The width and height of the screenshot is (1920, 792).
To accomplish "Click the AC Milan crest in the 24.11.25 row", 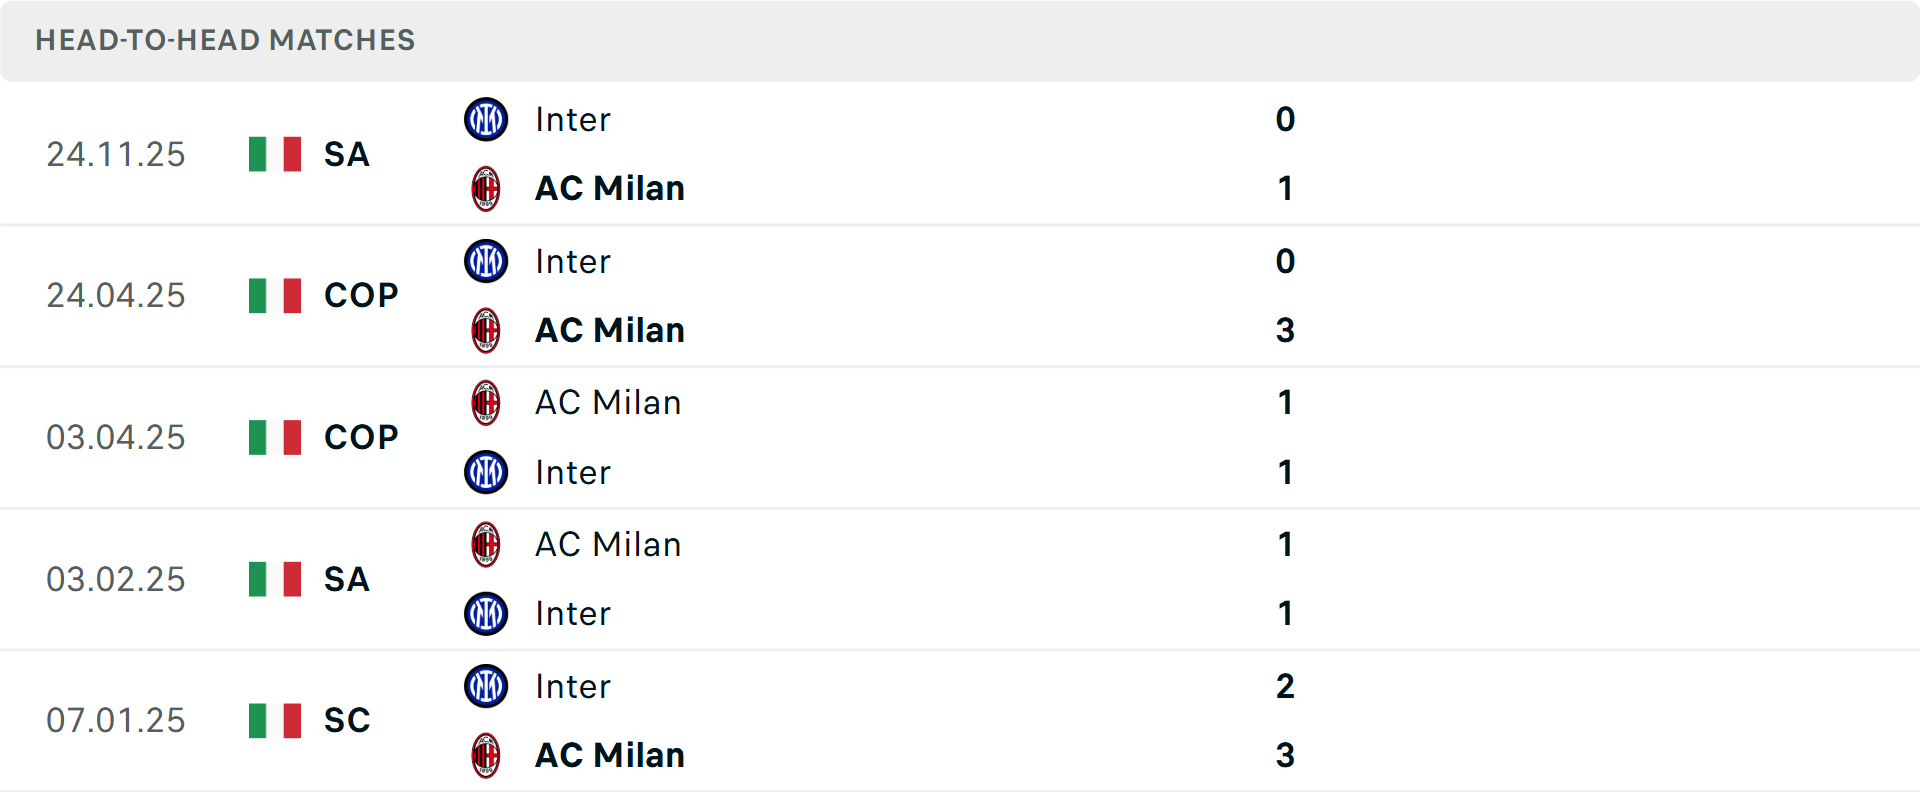I will tap(486, 188).
